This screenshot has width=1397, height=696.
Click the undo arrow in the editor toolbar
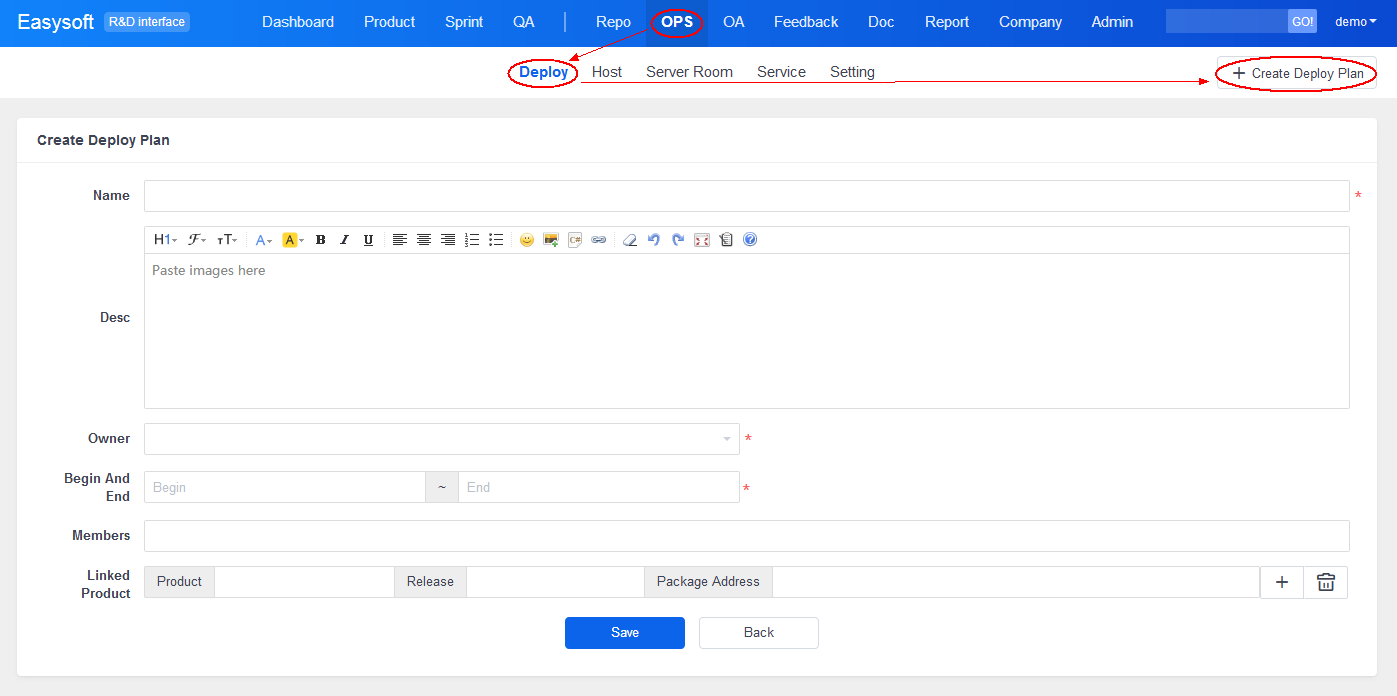[654, 240]
